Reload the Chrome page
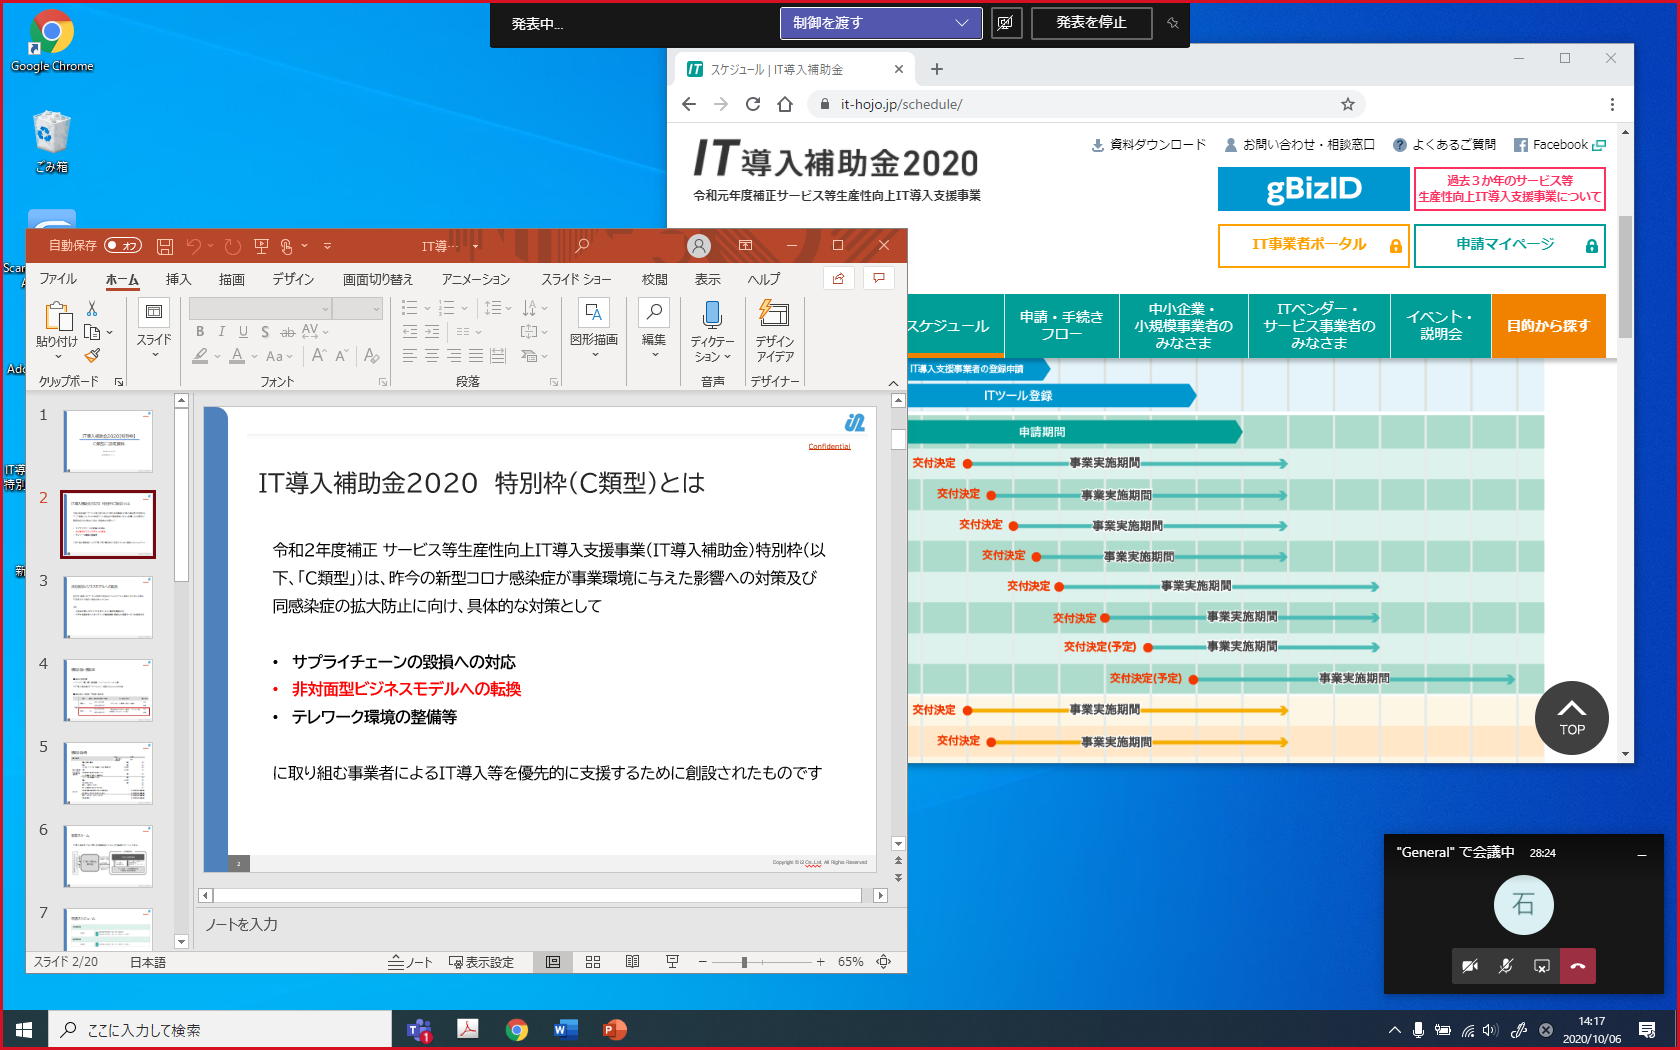This screenshot has height=1050, width=1680. point(753,104)
